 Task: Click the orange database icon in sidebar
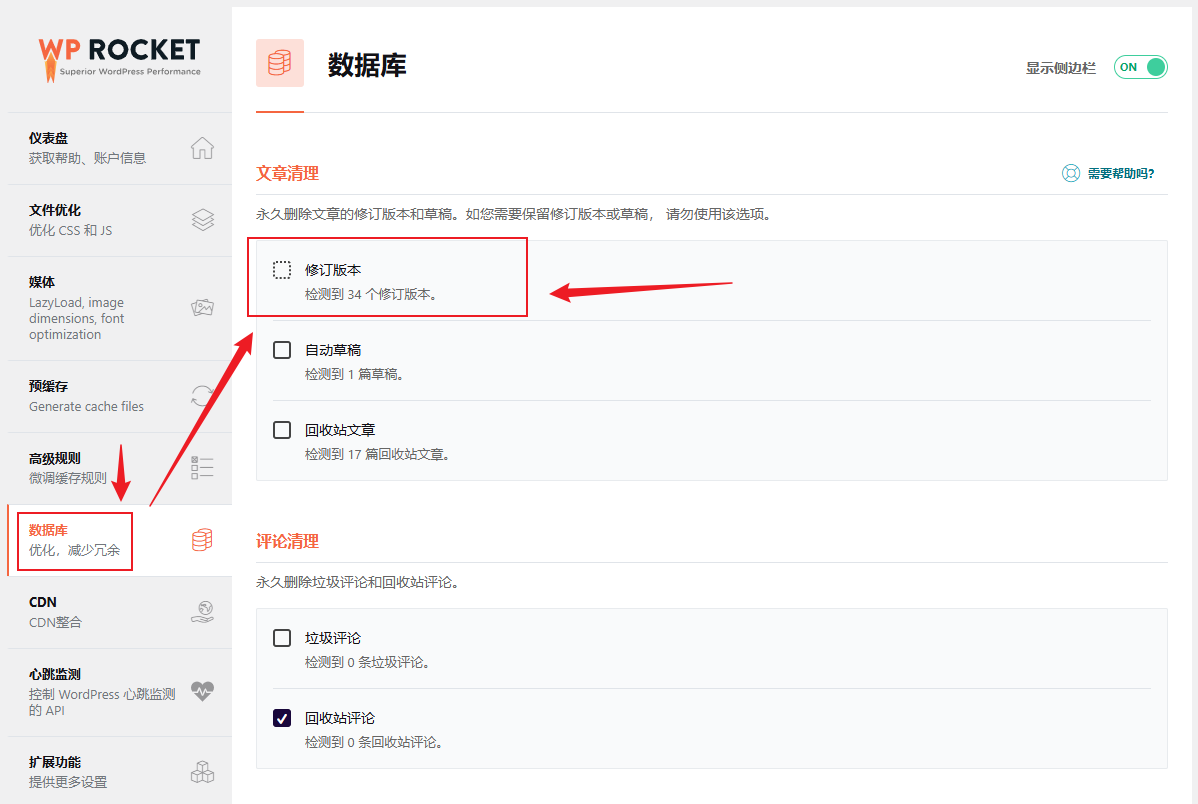coord(202,540)
